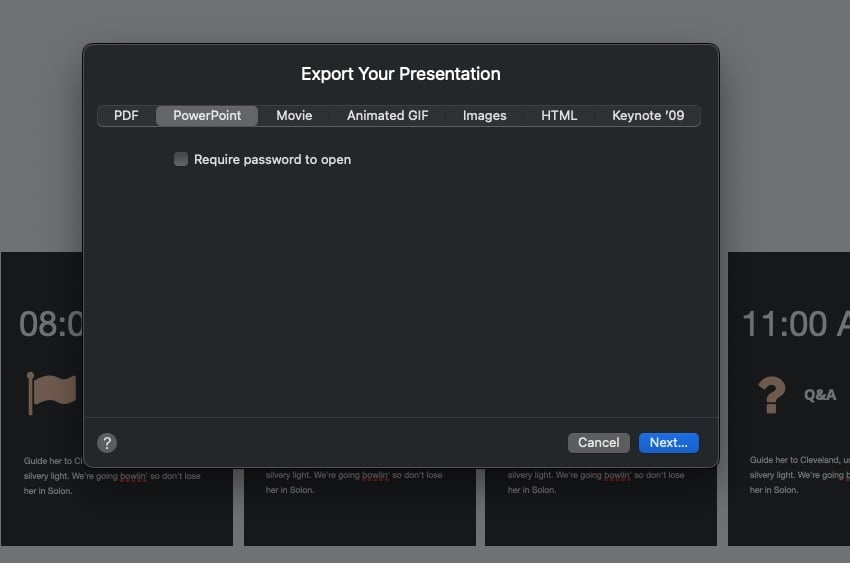
Task: Click the Guide her to Cleveland text on the right slide
Action: click(798, 460)
